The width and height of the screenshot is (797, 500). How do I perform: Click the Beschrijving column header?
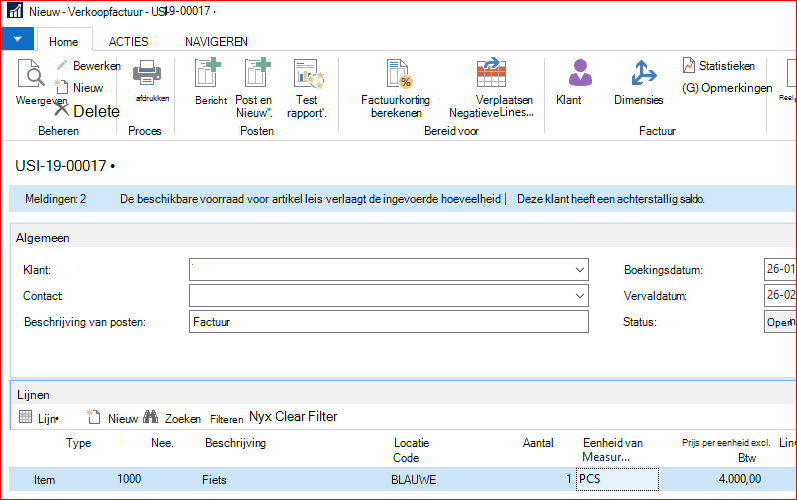pos(235,443)
